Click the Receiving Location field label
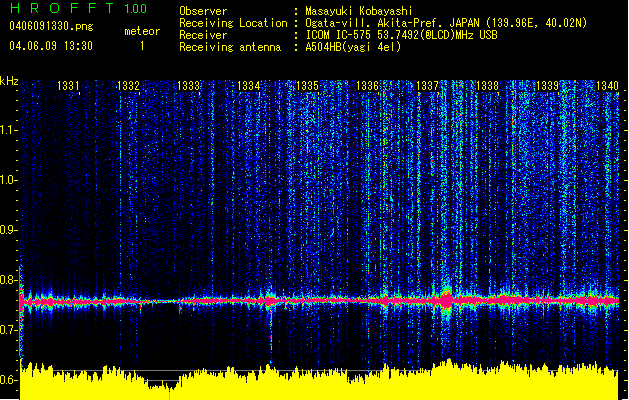The height and width of the screenshot is (400, 629). point(233,23)
